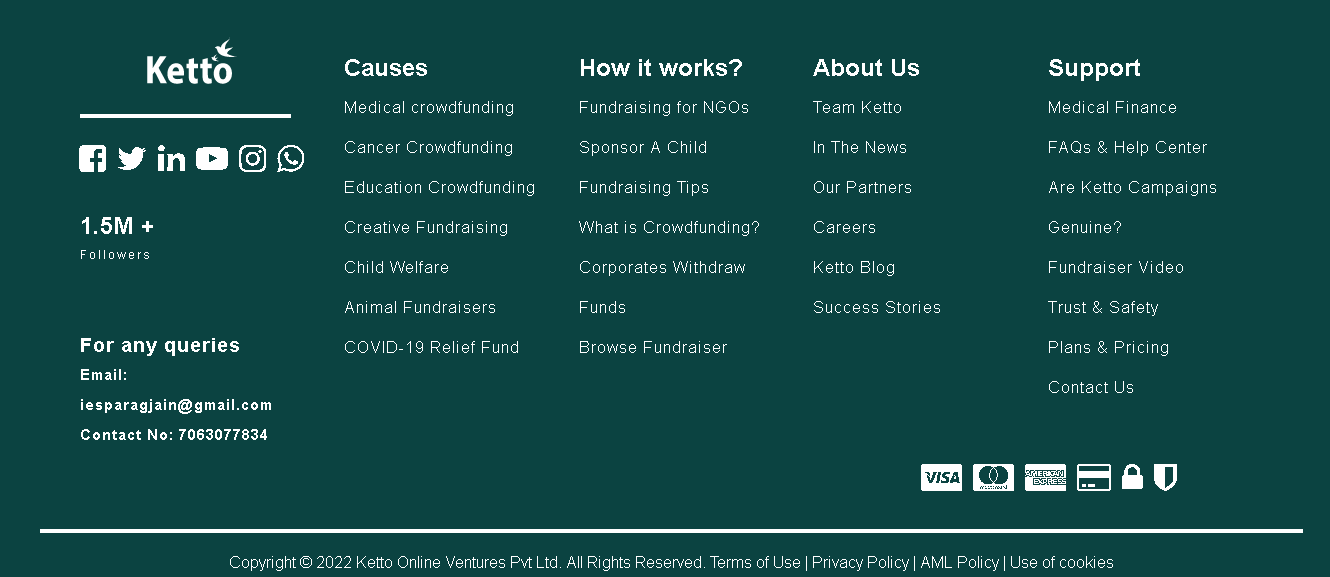Read the Privacy Policy

pos(860,562)
